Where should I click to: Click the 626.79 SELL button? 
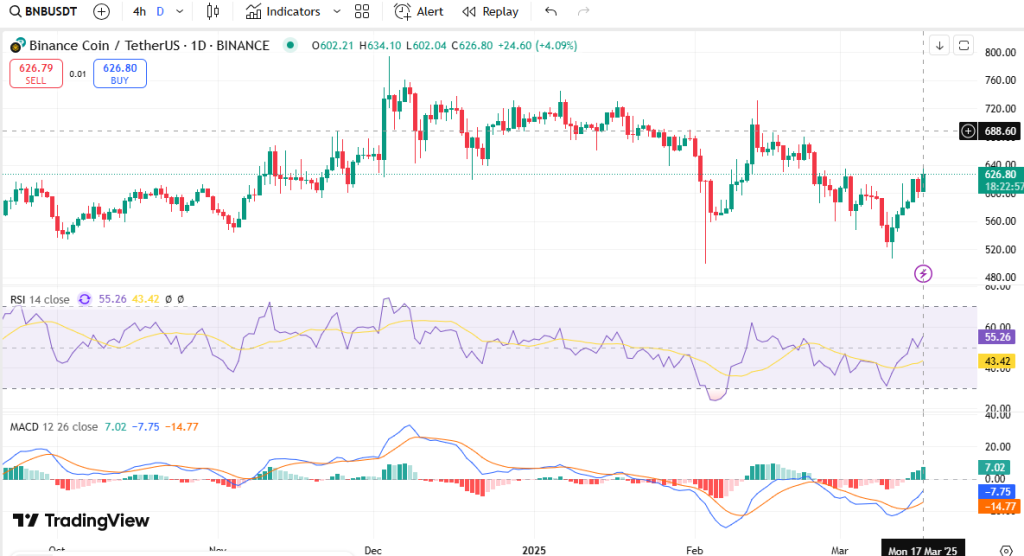(36, 73)
